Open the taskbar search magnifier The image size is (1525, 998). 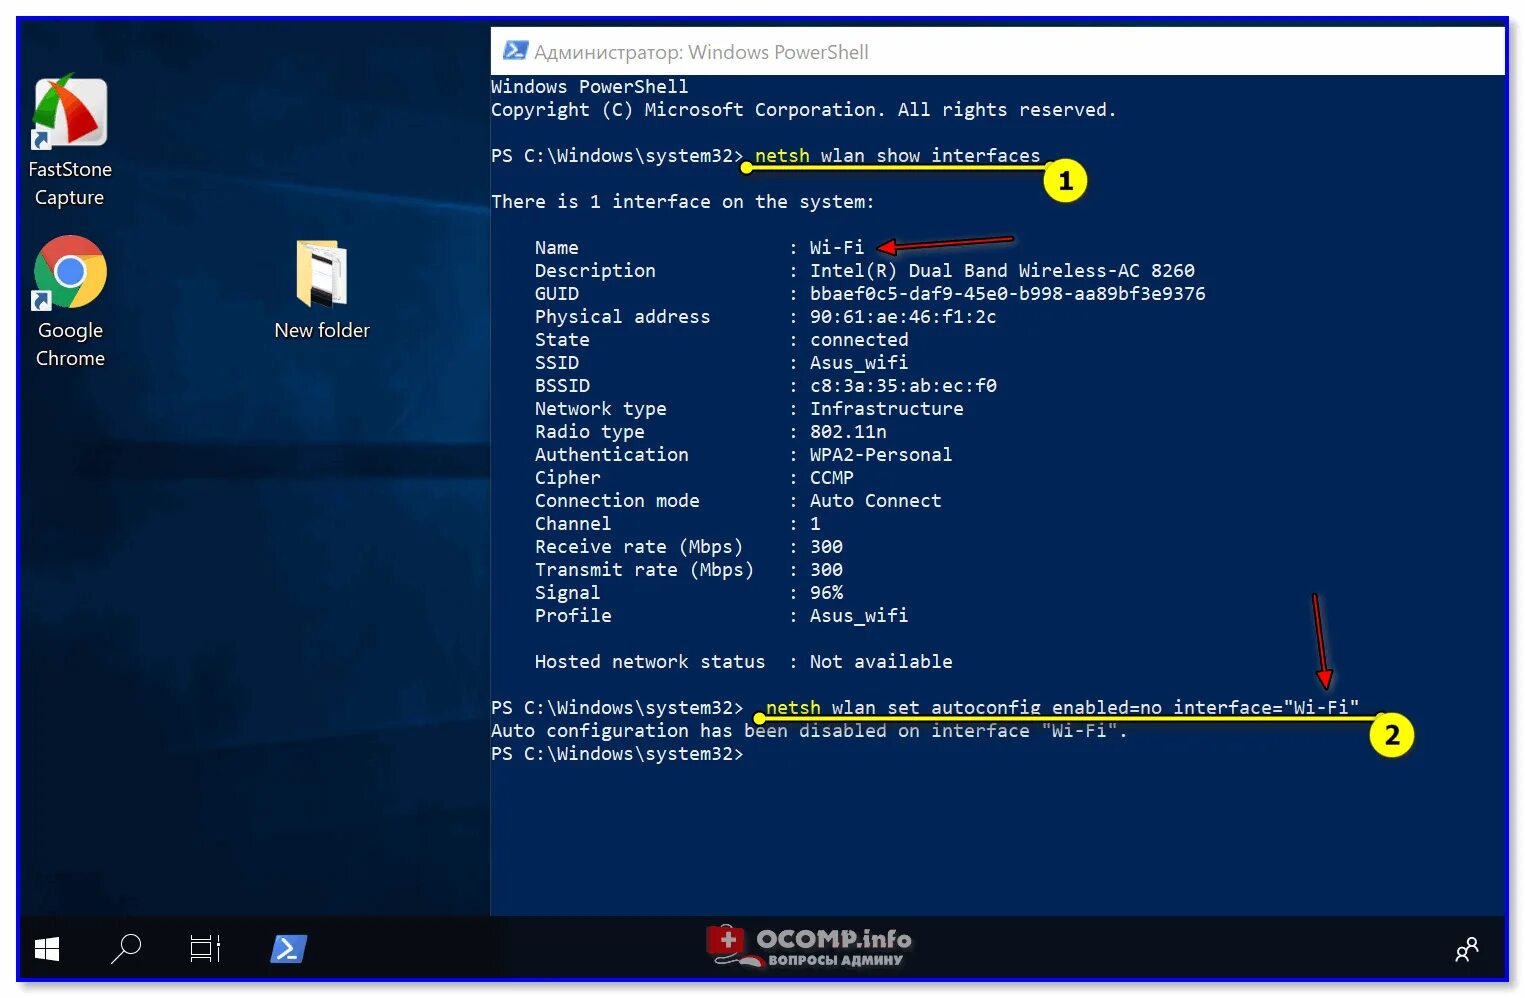click(x=126, y=948)
